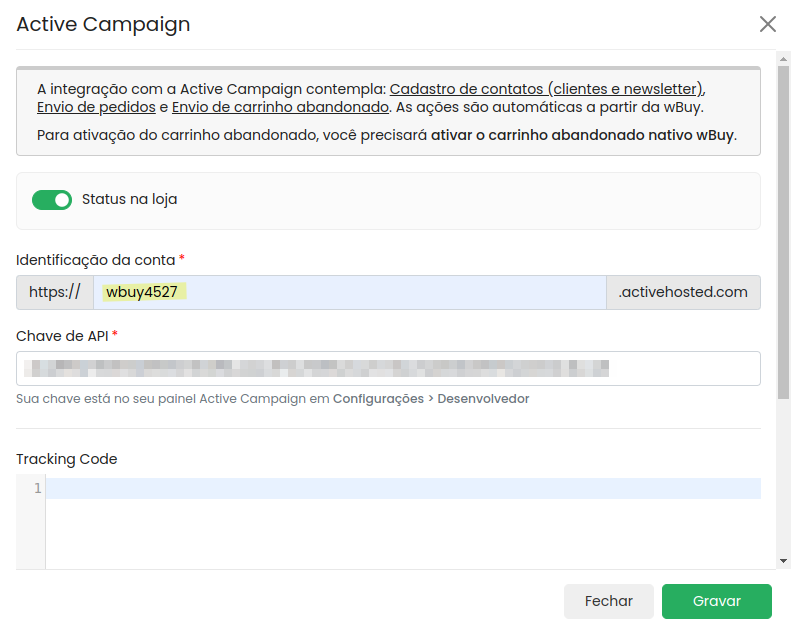This screenshot has width=796, height=642.
Task: Click the vertical scrollbar thumb
Action: (x=783, y=230)
